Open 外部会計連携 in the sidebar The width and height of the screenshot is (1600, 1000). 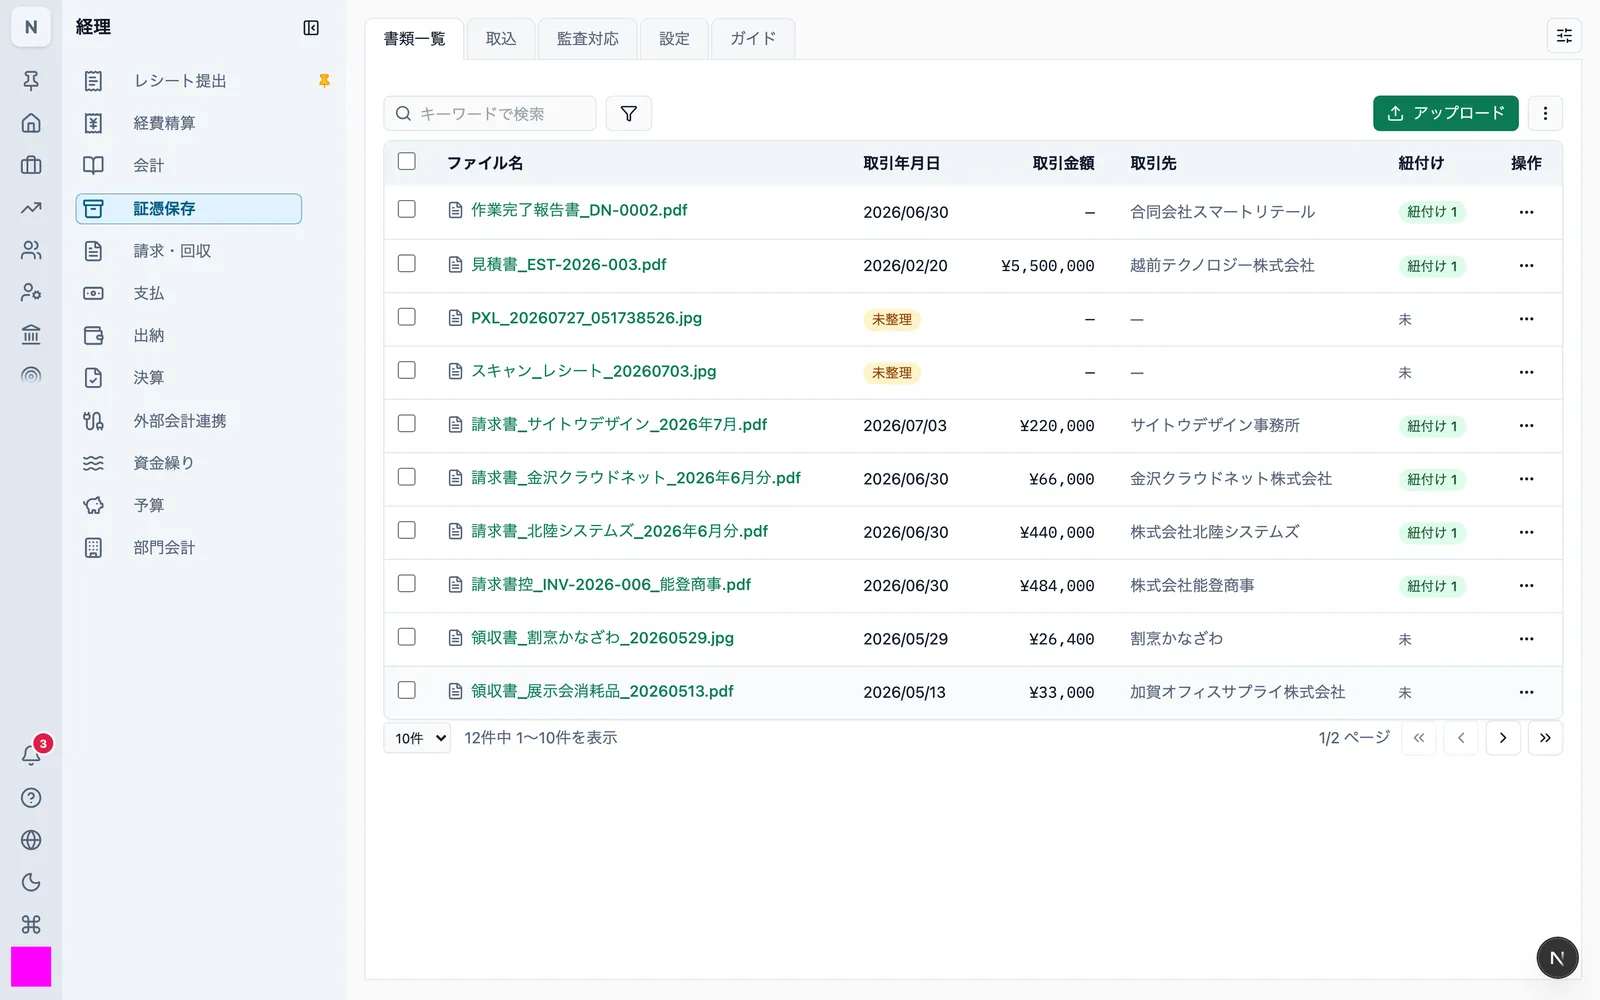pos(189,421)
